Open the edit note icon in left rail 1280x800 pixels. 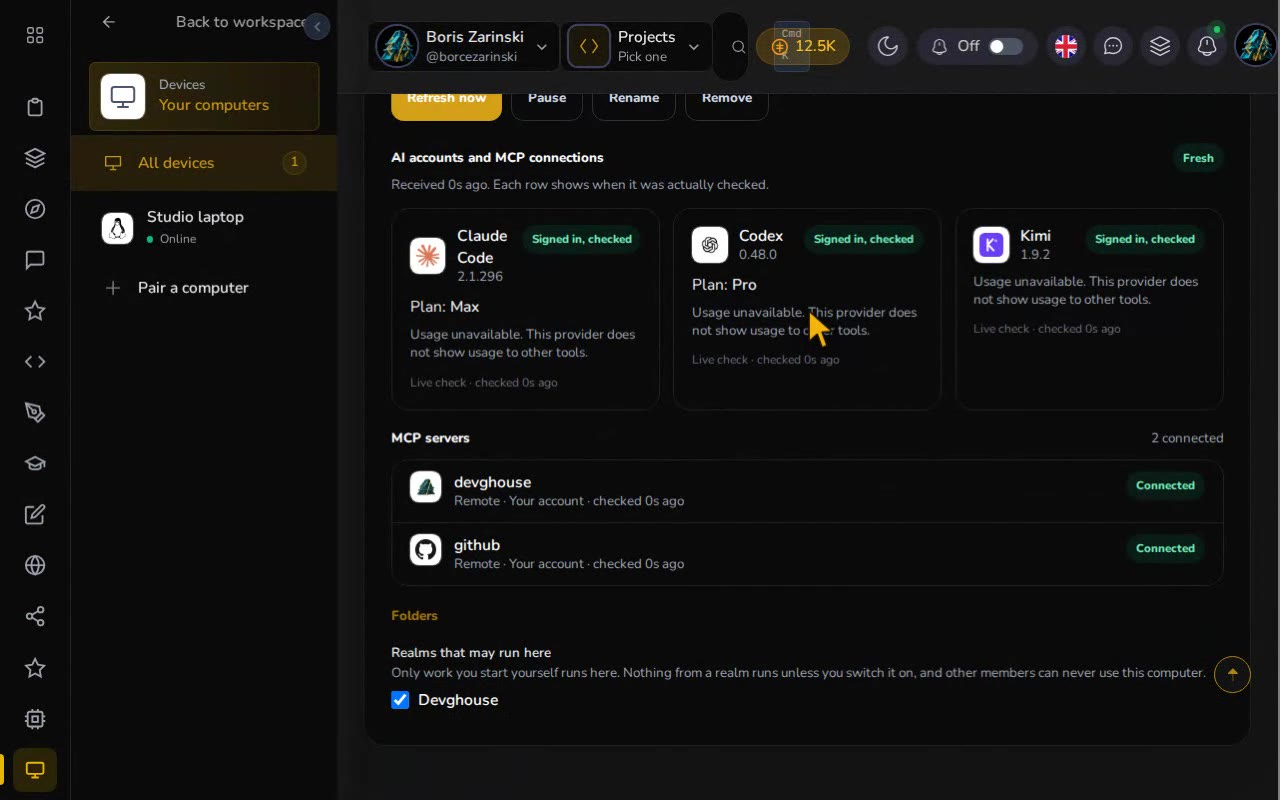coord(35,515)
